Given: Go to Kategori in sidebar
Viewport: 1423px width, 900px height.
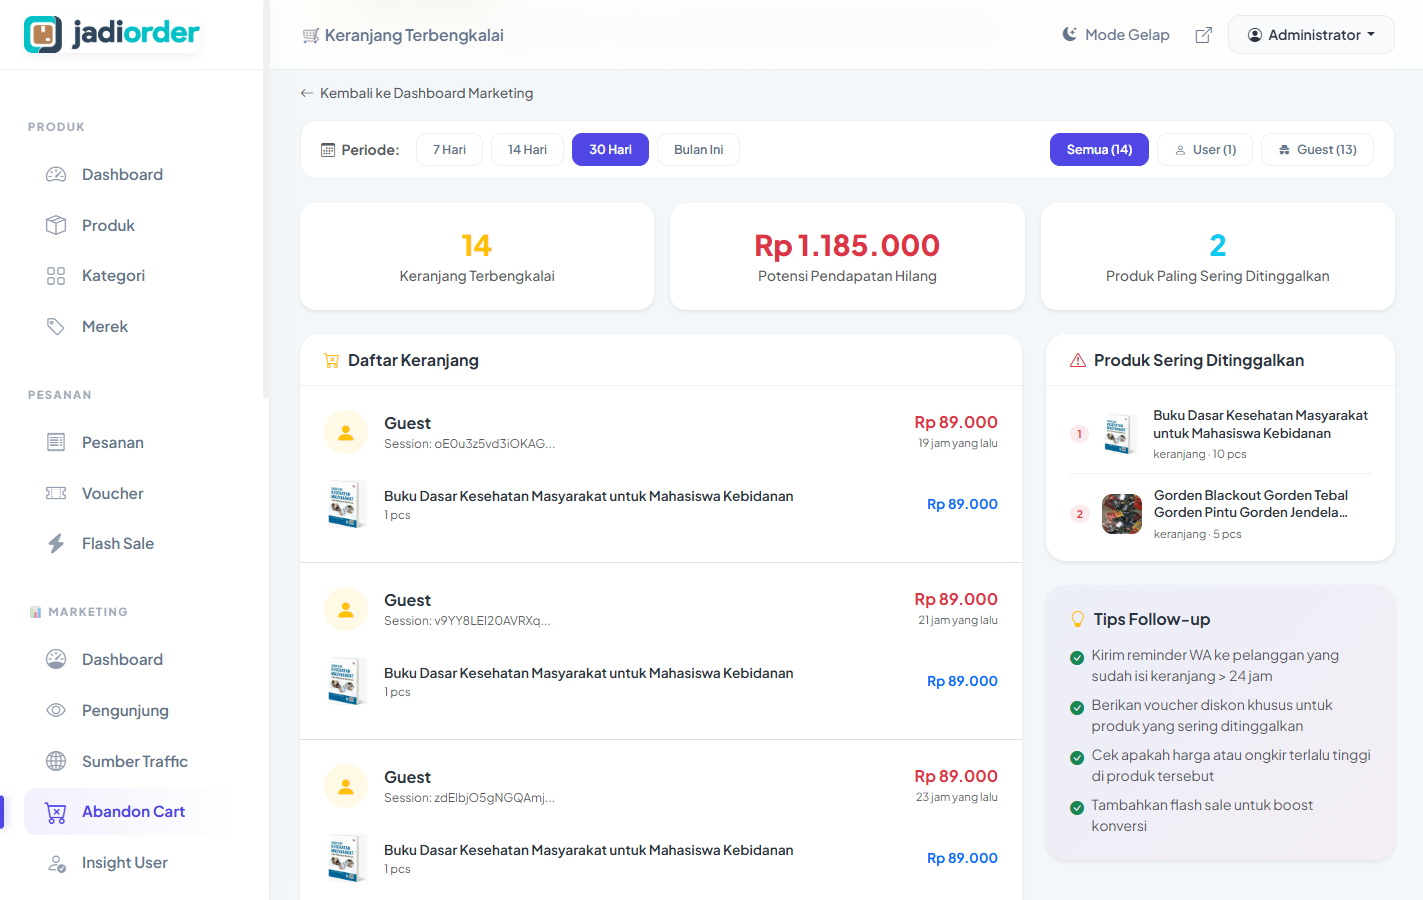Looking at the screenshot, I should (113, 276).
